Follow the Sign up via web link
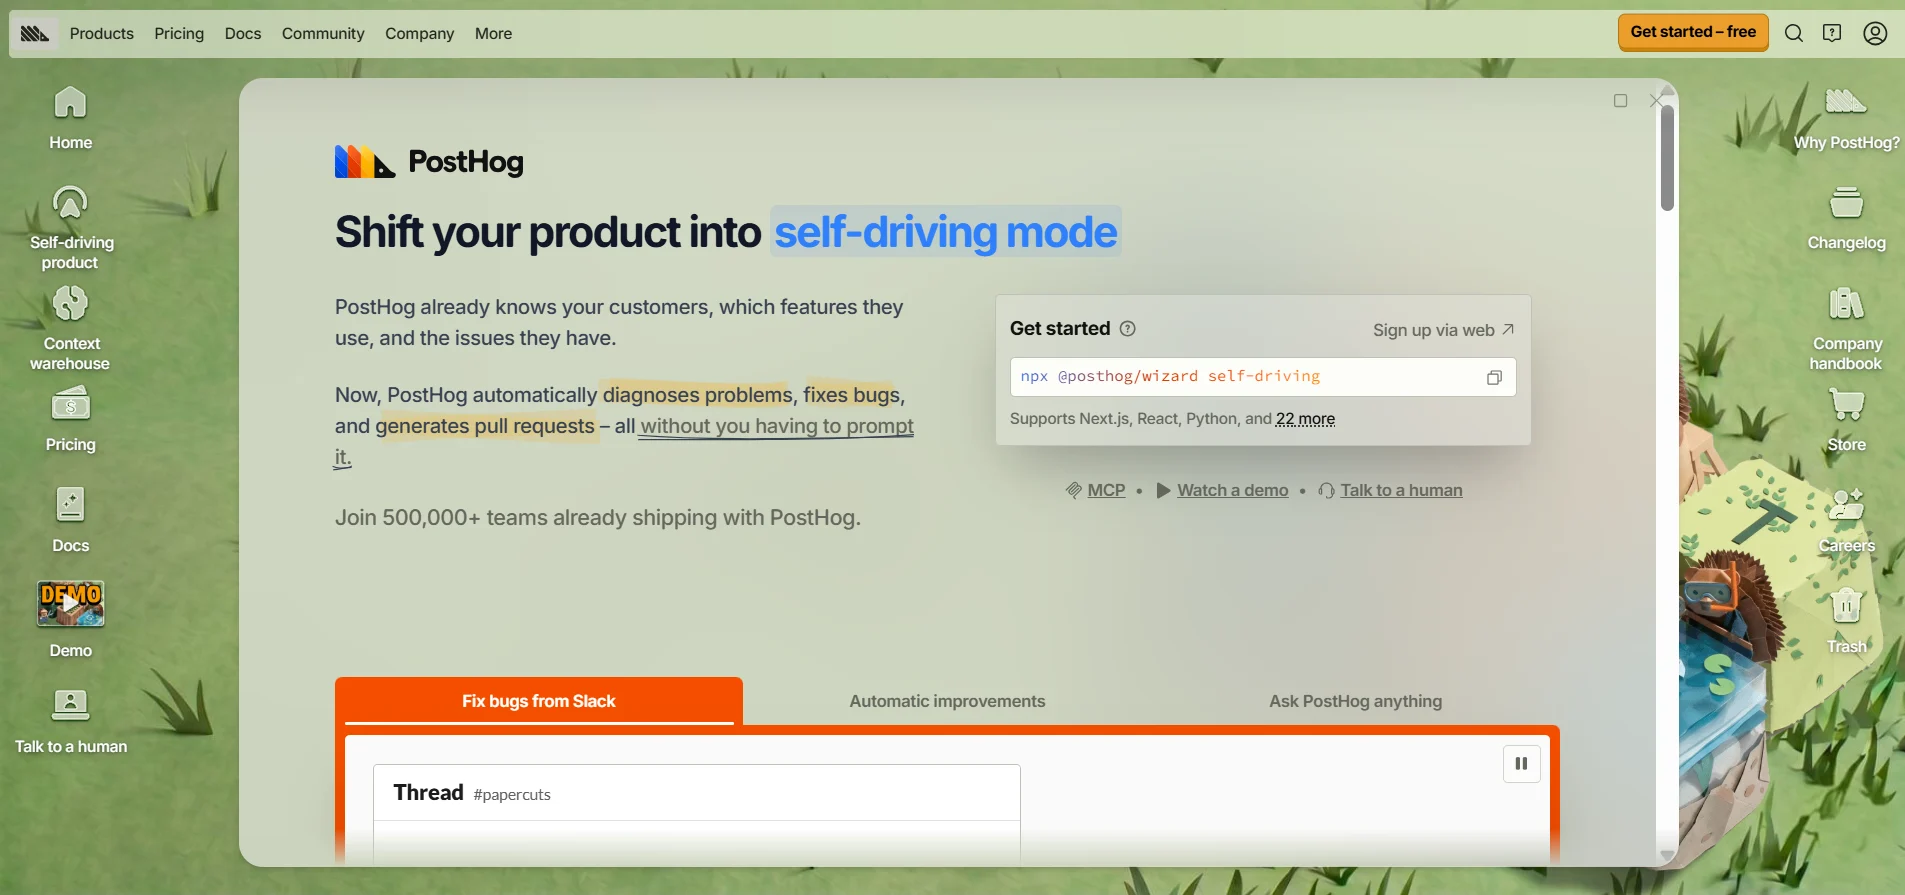Screen dimensions: 1905x895 point(1443,330)
